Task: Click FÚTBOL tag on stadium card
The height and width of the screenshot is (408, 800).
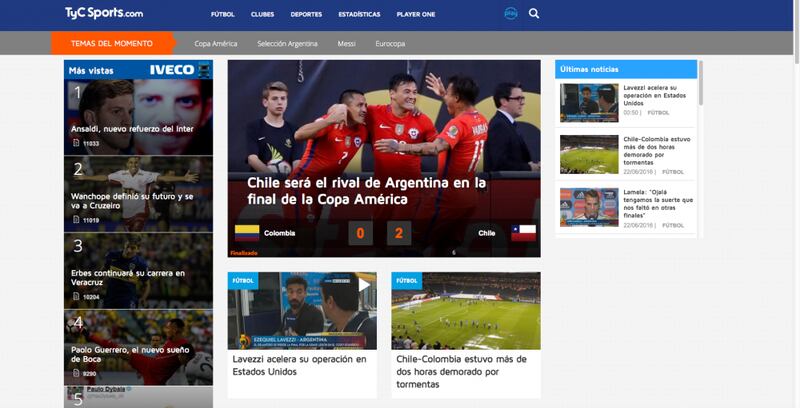Action: point(407,280)
